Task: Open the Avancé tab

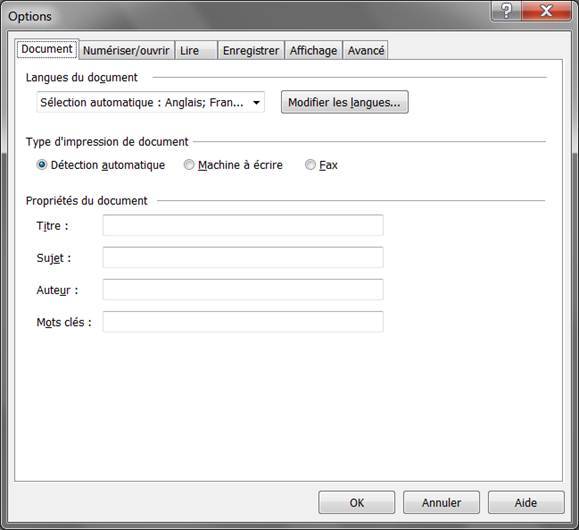Action: tap(366, 50)
